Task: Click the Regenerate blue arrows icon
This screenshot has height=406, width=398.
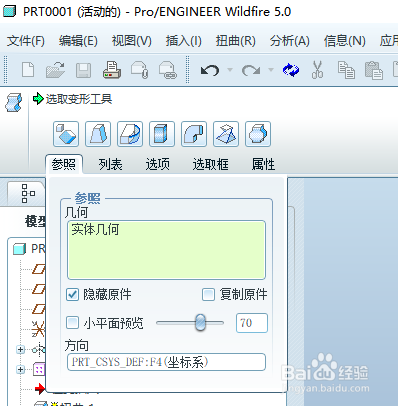Action: 291,70
